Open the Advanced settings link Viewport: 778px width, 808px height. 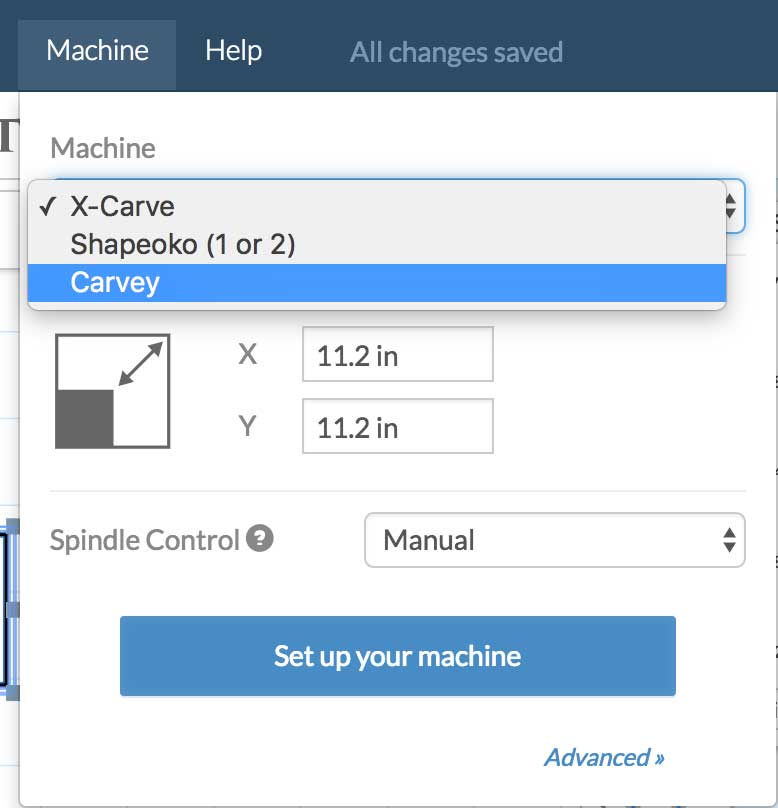point(604,758)
